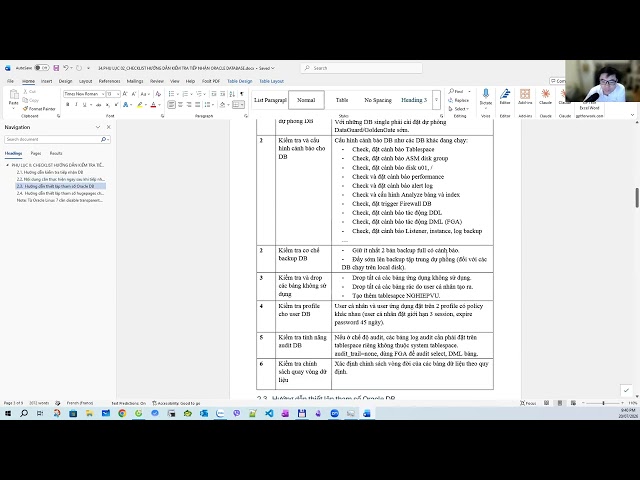Toggle Align Right paragraph alignment
Screen dimensions: 640x480
coord(189,105)
